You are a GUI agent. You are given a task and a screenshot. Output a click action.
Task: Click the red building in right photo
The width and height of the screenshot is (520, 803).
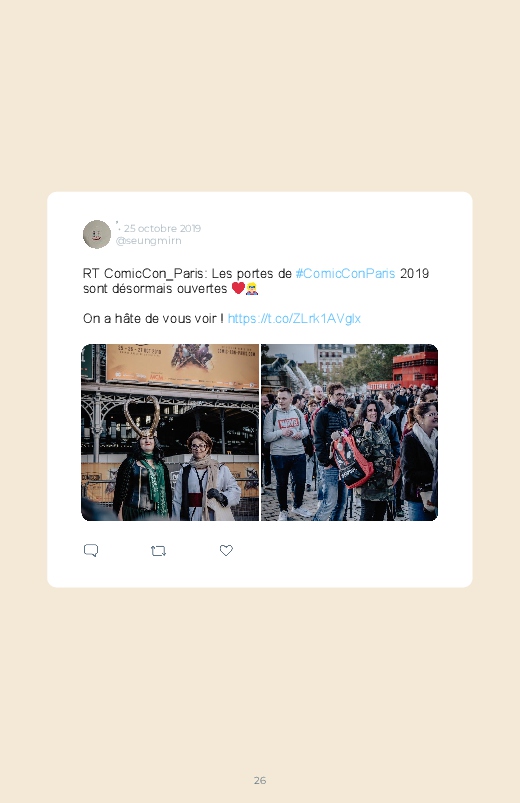pyautogui.click(x=414, y=369)
